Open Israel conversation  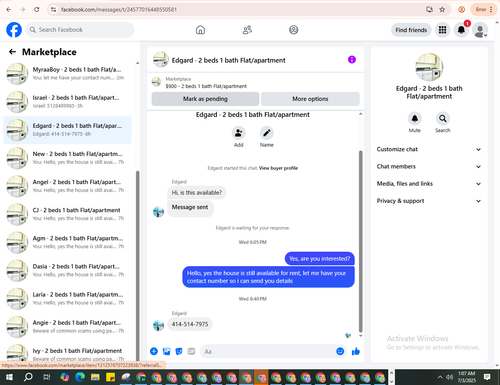coord(67,102)
